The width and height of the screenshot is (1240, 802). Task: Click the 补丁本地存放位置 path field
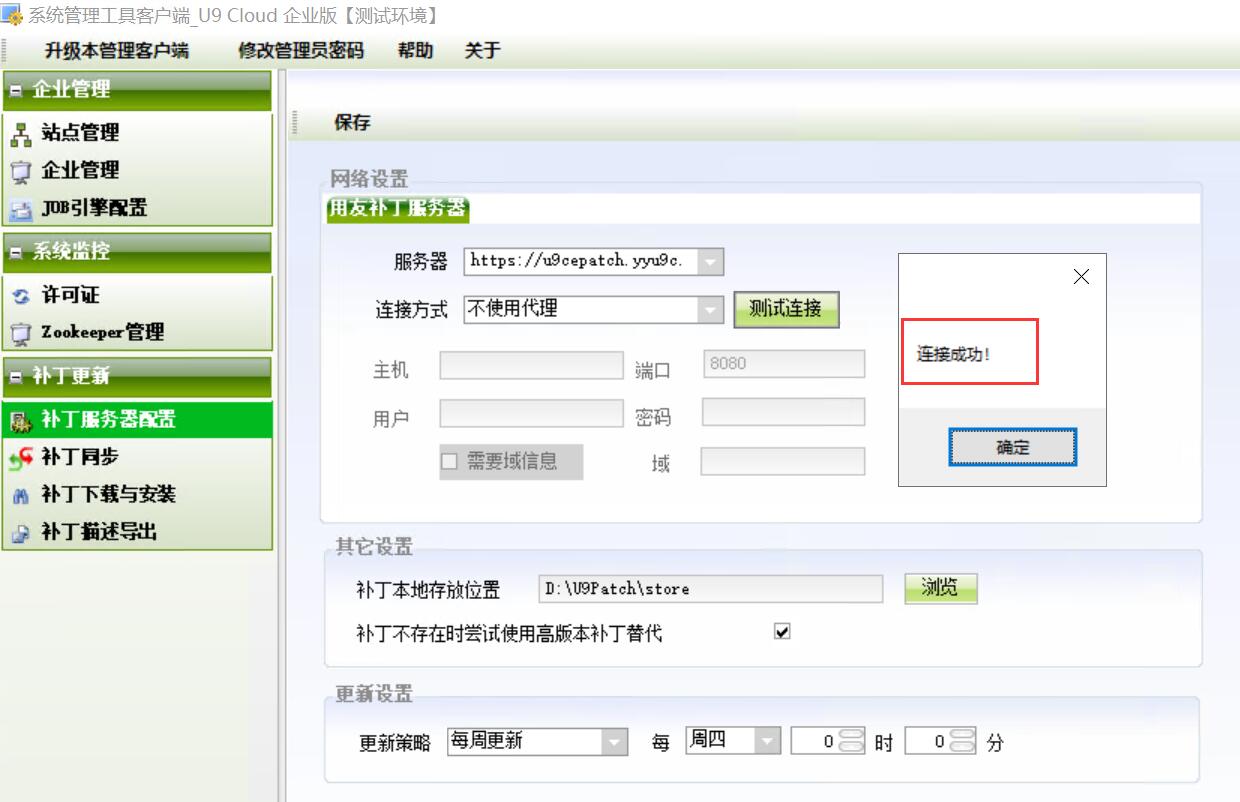click(x=710, y=589)
